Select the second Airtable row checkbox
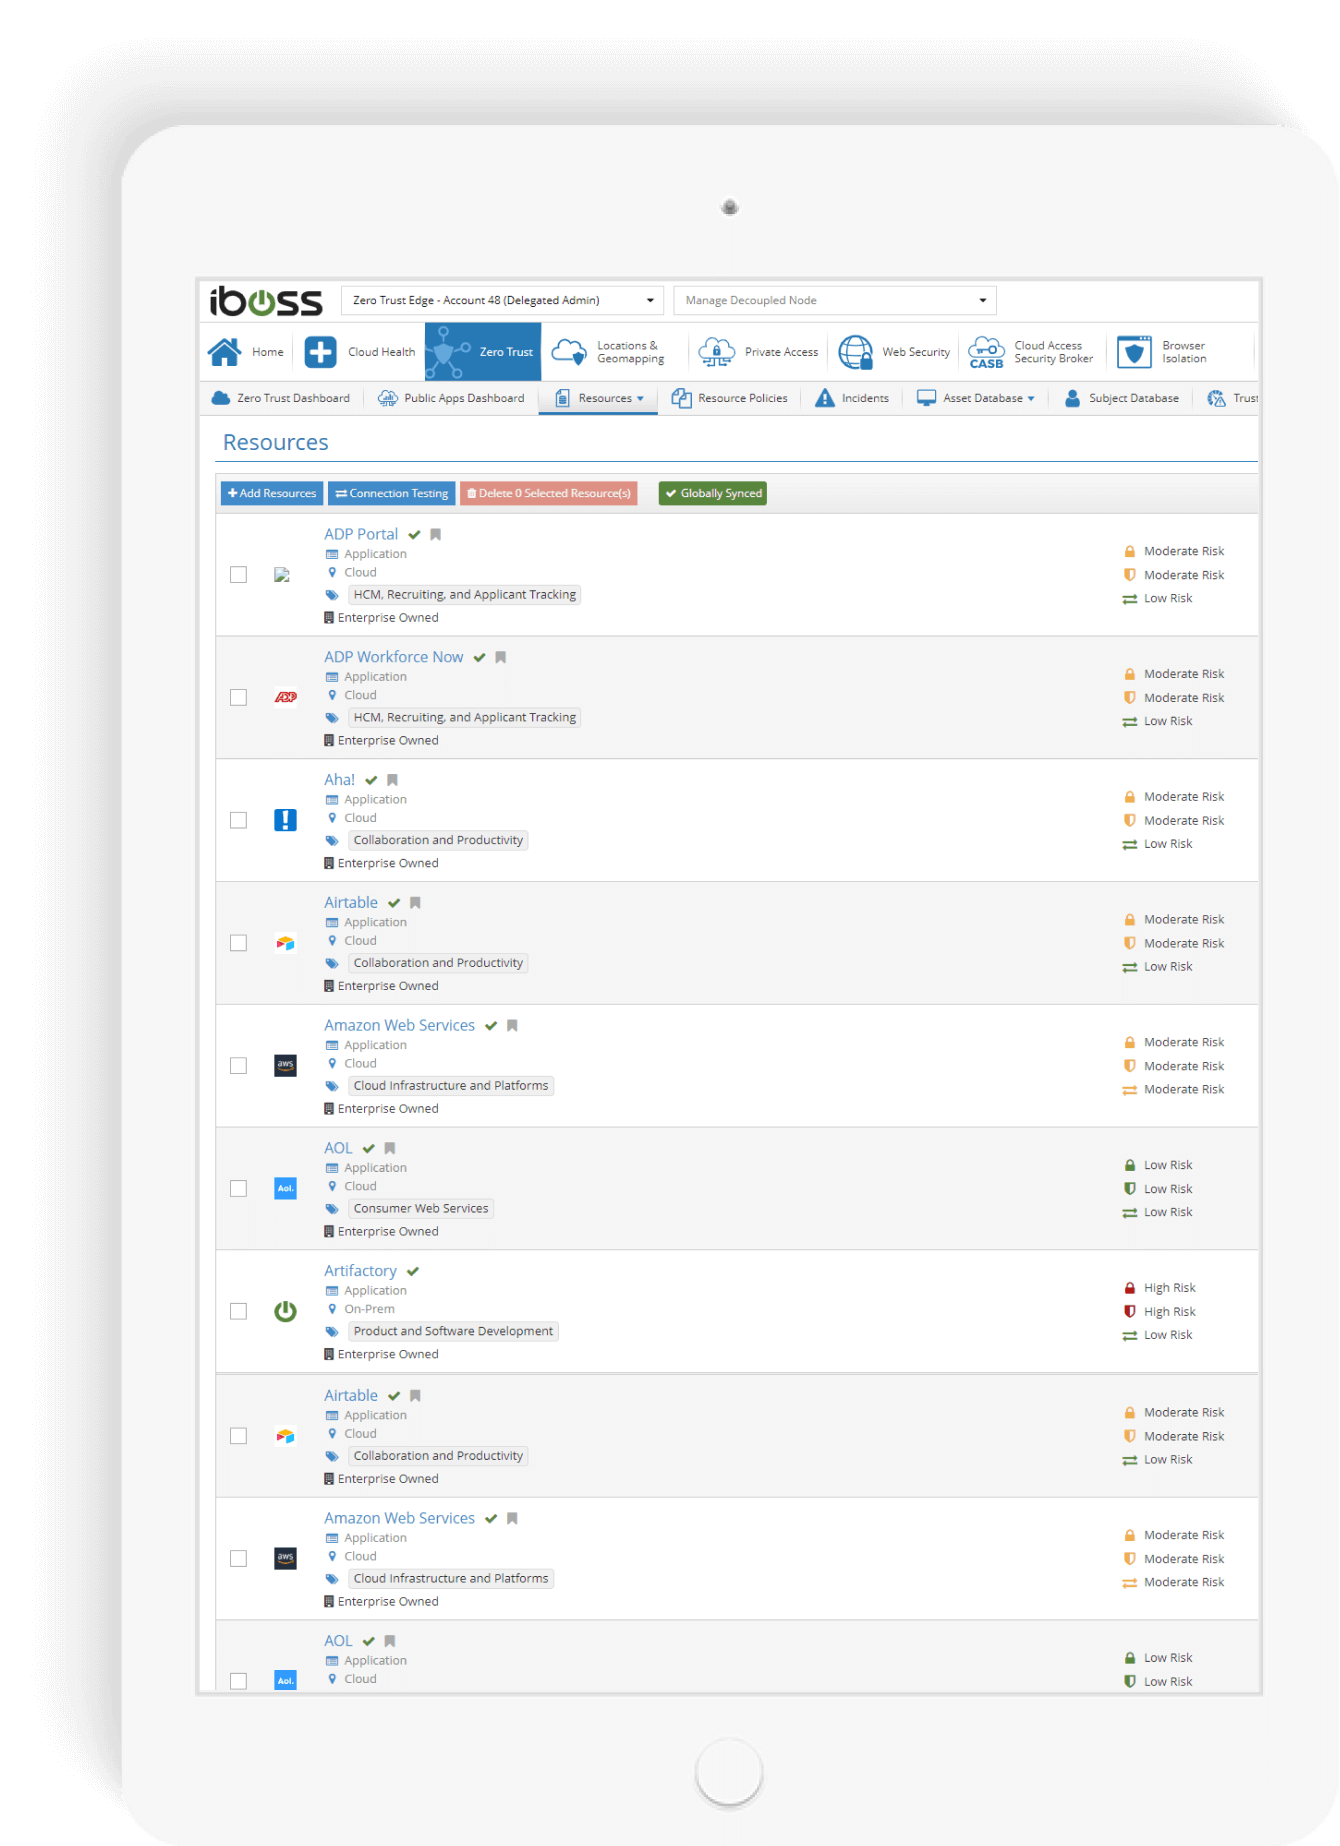This screenshot has width=1340, height=1846. tap(238, 1436)
